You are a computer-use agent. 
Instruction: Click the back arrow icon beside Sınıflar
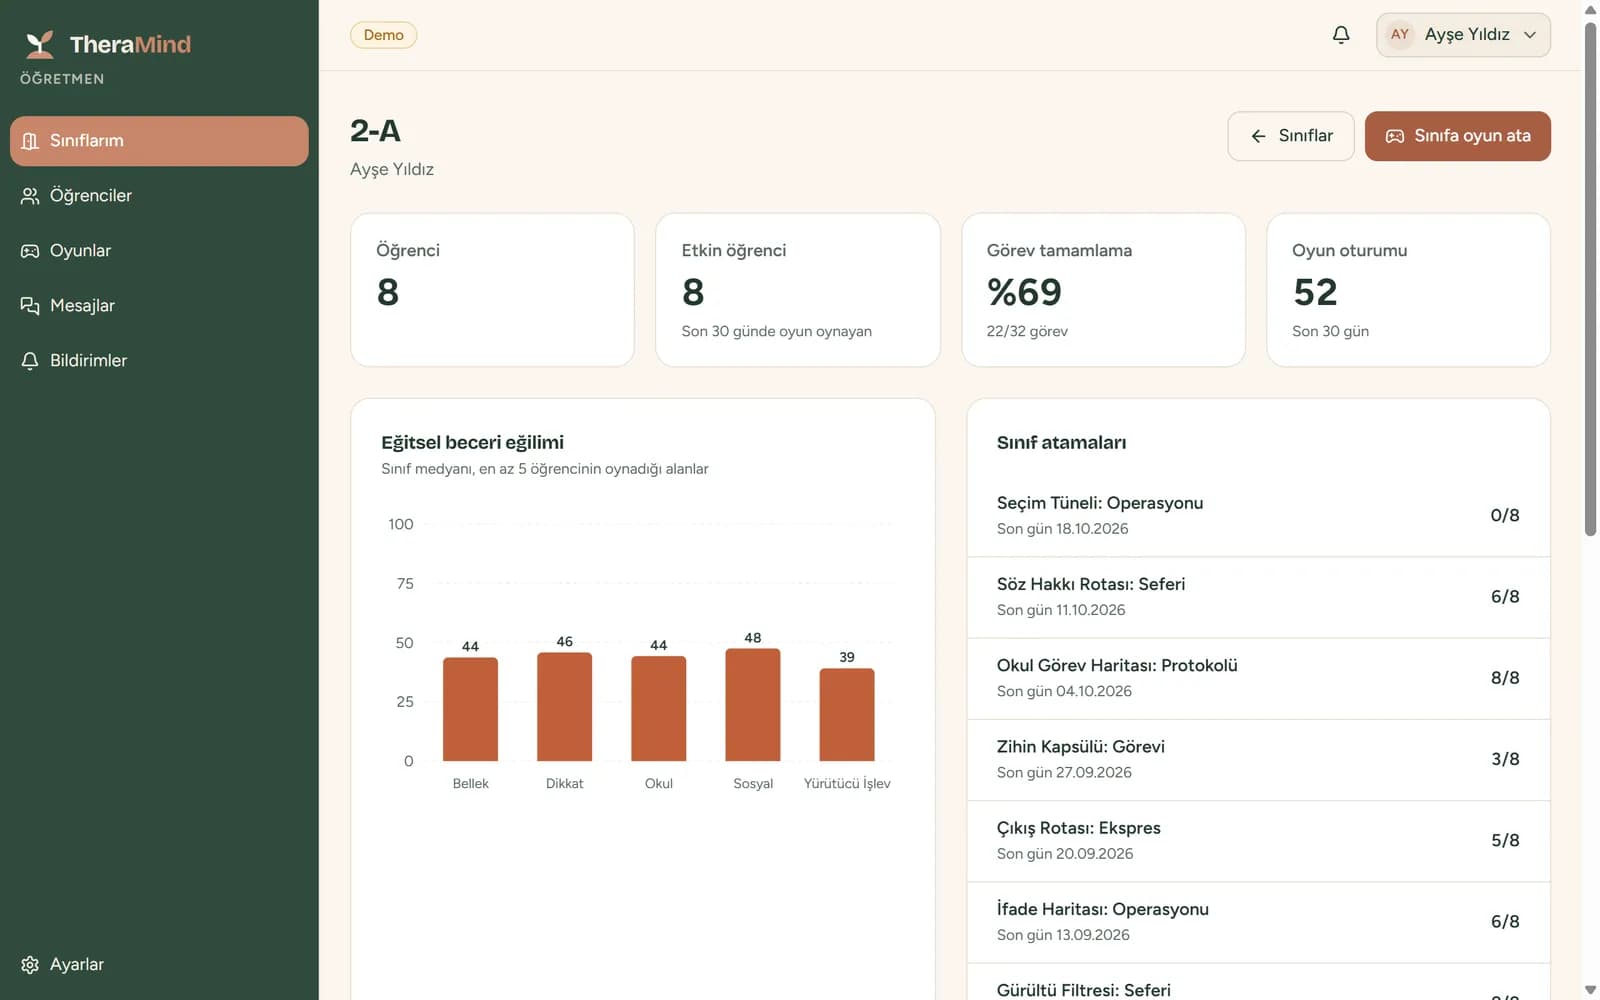1259,136
